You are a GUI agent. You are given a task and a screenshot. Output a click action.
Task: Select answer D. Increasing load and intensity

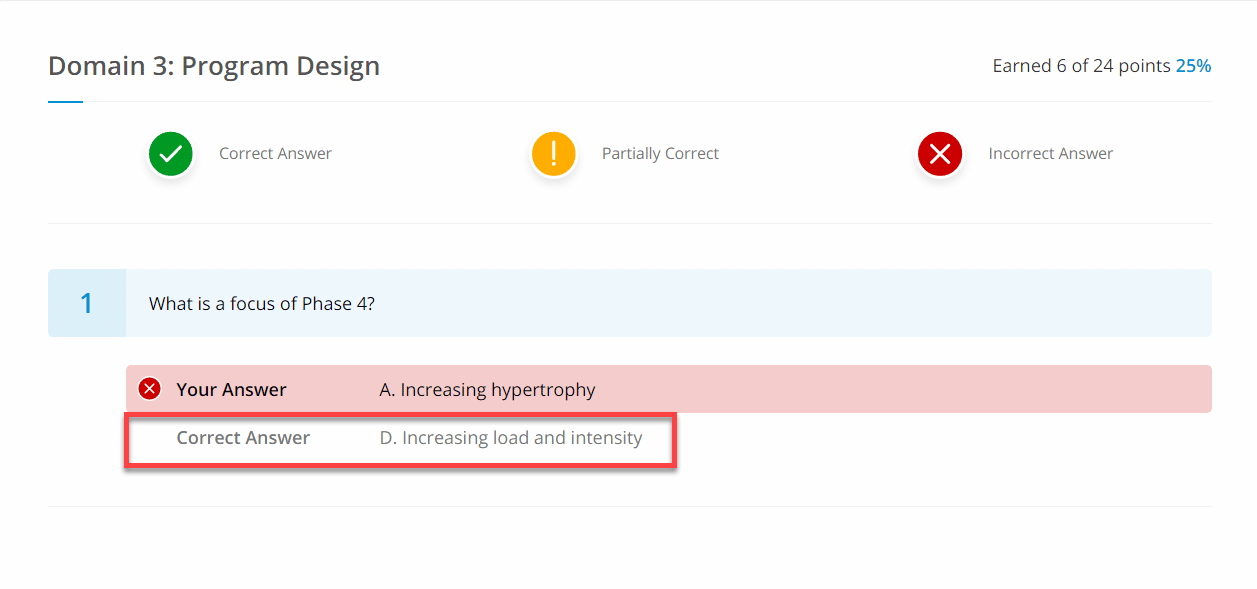point(511,438)
